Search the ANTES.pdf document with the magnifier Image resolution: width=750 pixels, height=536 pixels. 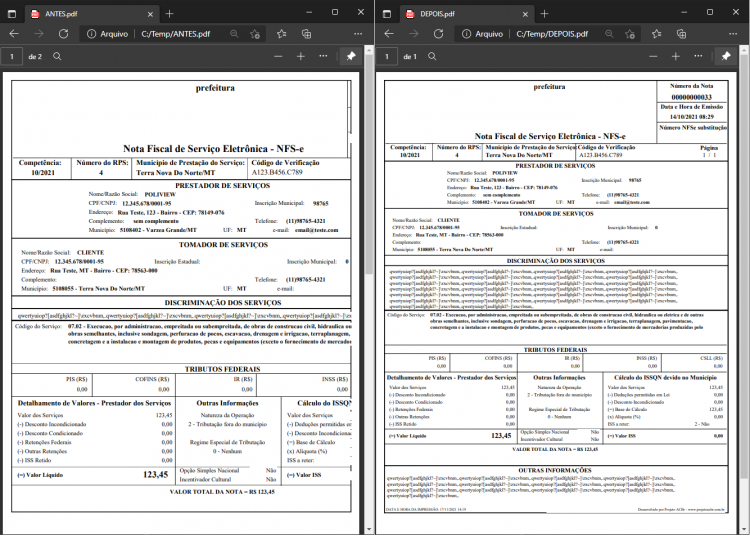57,56
